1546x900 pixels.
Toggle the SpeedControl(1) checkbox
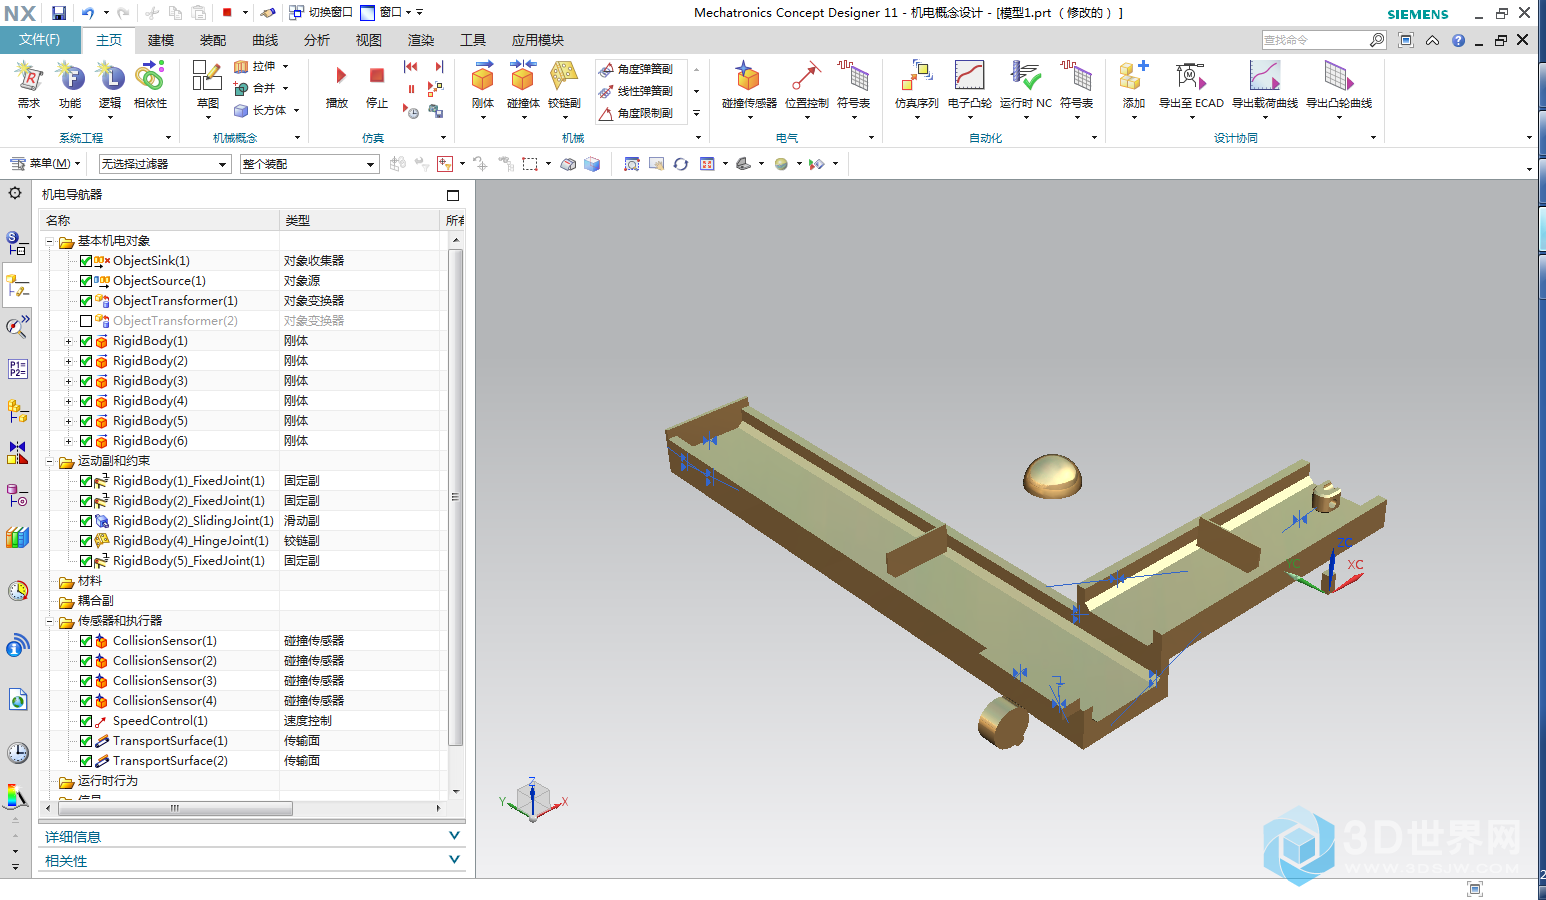click(86, 721)
